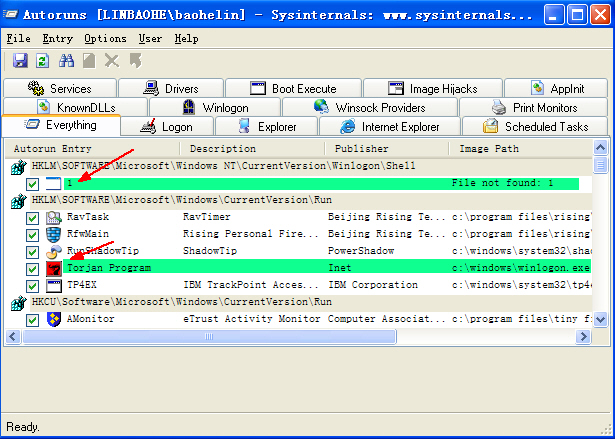Image resolution: width=615 pixels, height=439 pixels.
Task: Switch to the Logon tab
Action: point(167,126)
